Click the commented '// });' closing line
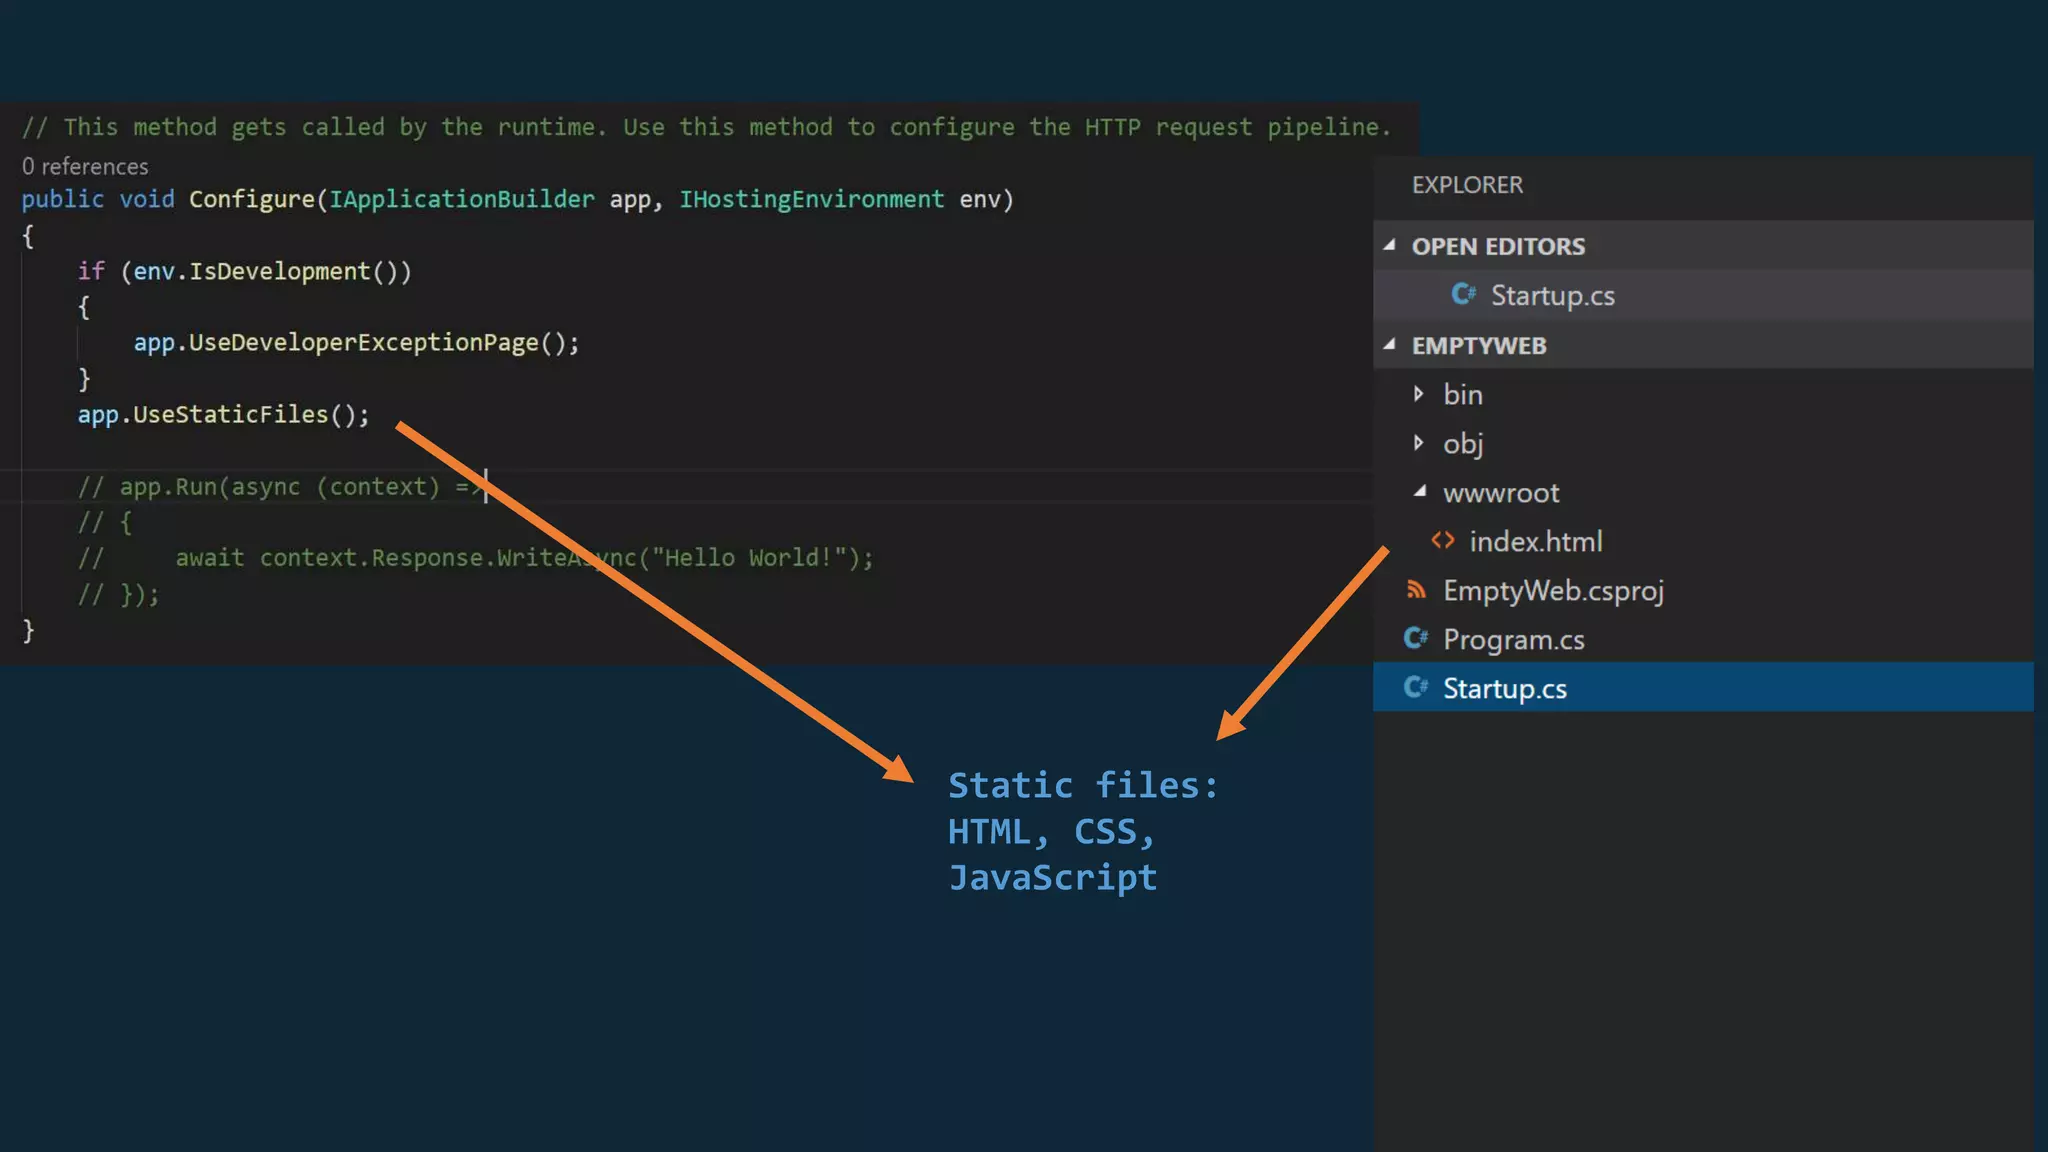Screen dimensions: 2048x1152 pyautogui.click(x=118, y=595)
